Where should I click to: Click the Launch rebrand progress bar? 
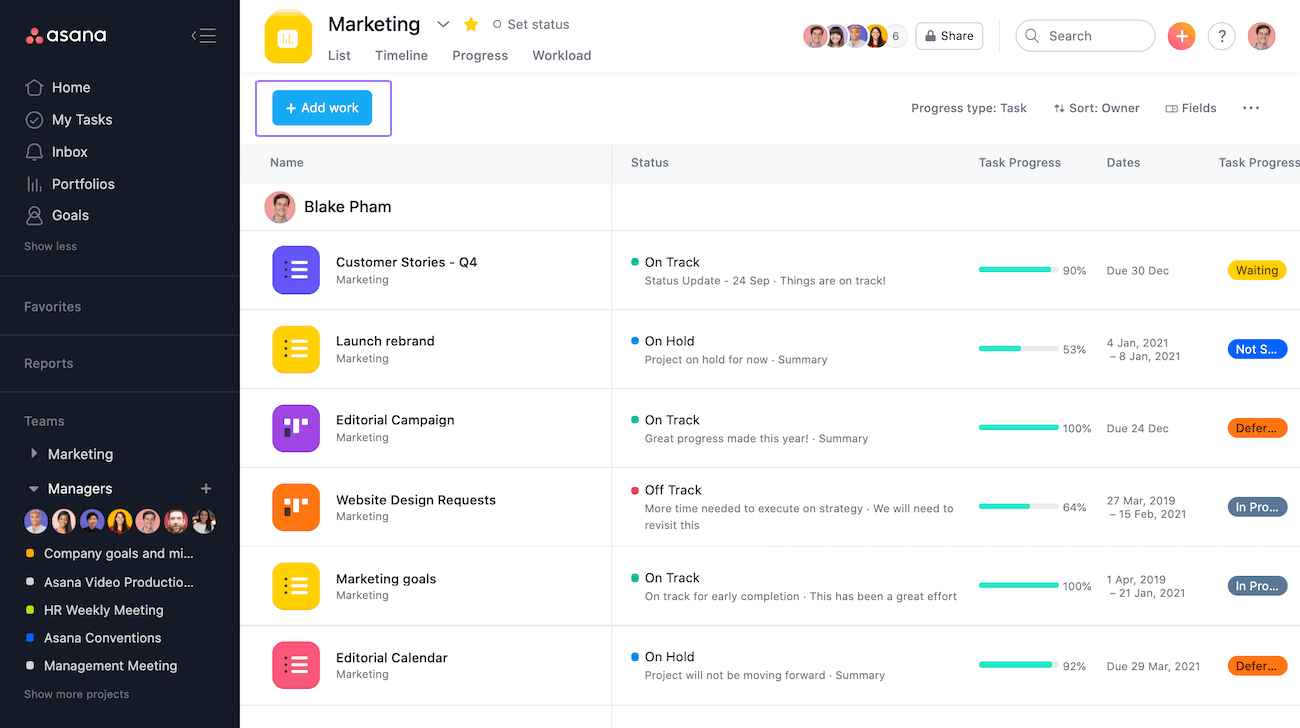point(1018,349)
